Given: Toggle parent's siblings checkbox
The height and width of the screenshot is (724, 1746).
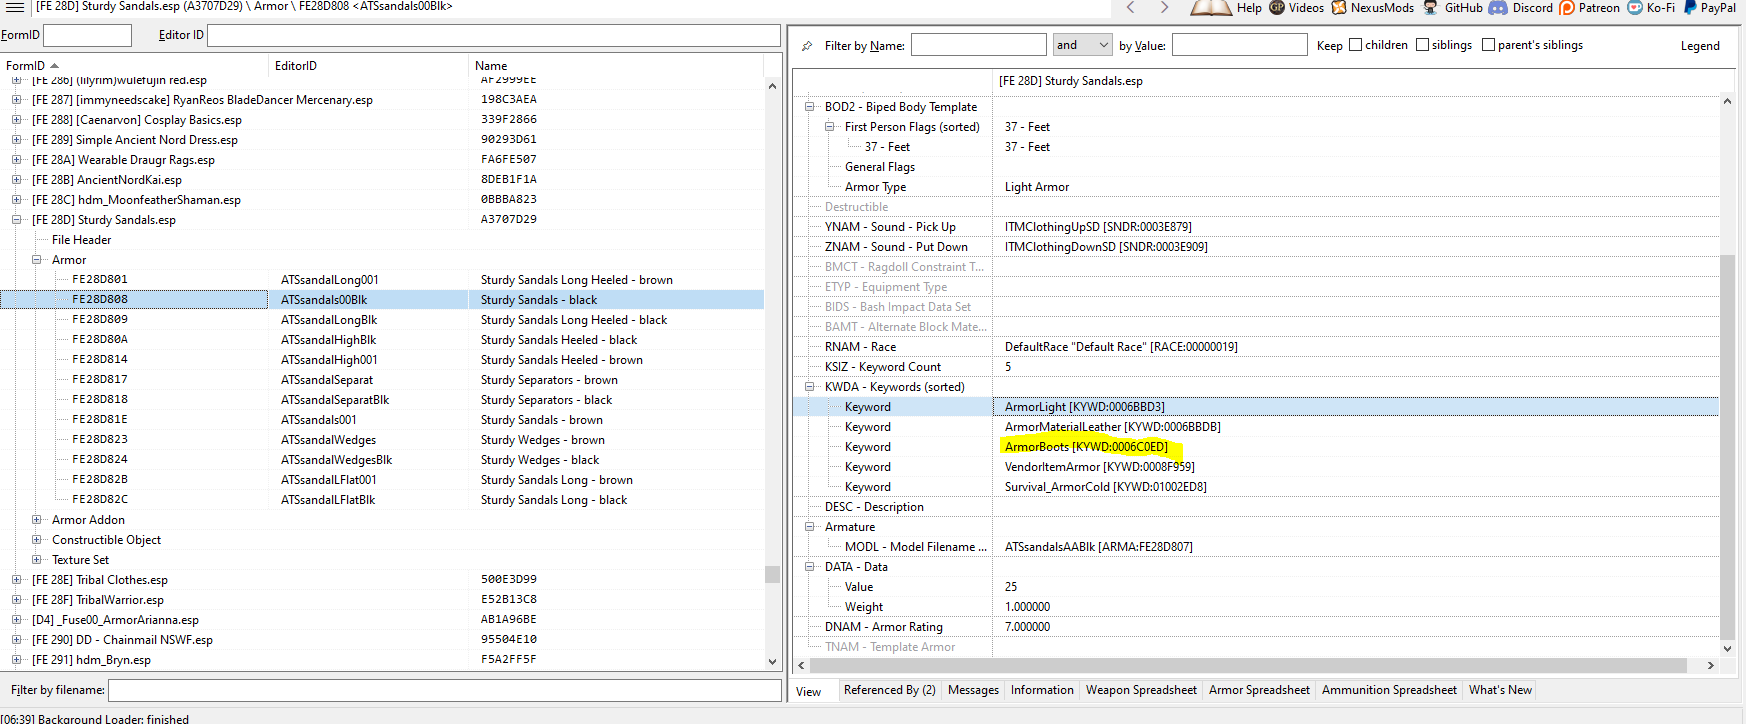Looking at the screenshot, I should click(x=1488, y=45).
